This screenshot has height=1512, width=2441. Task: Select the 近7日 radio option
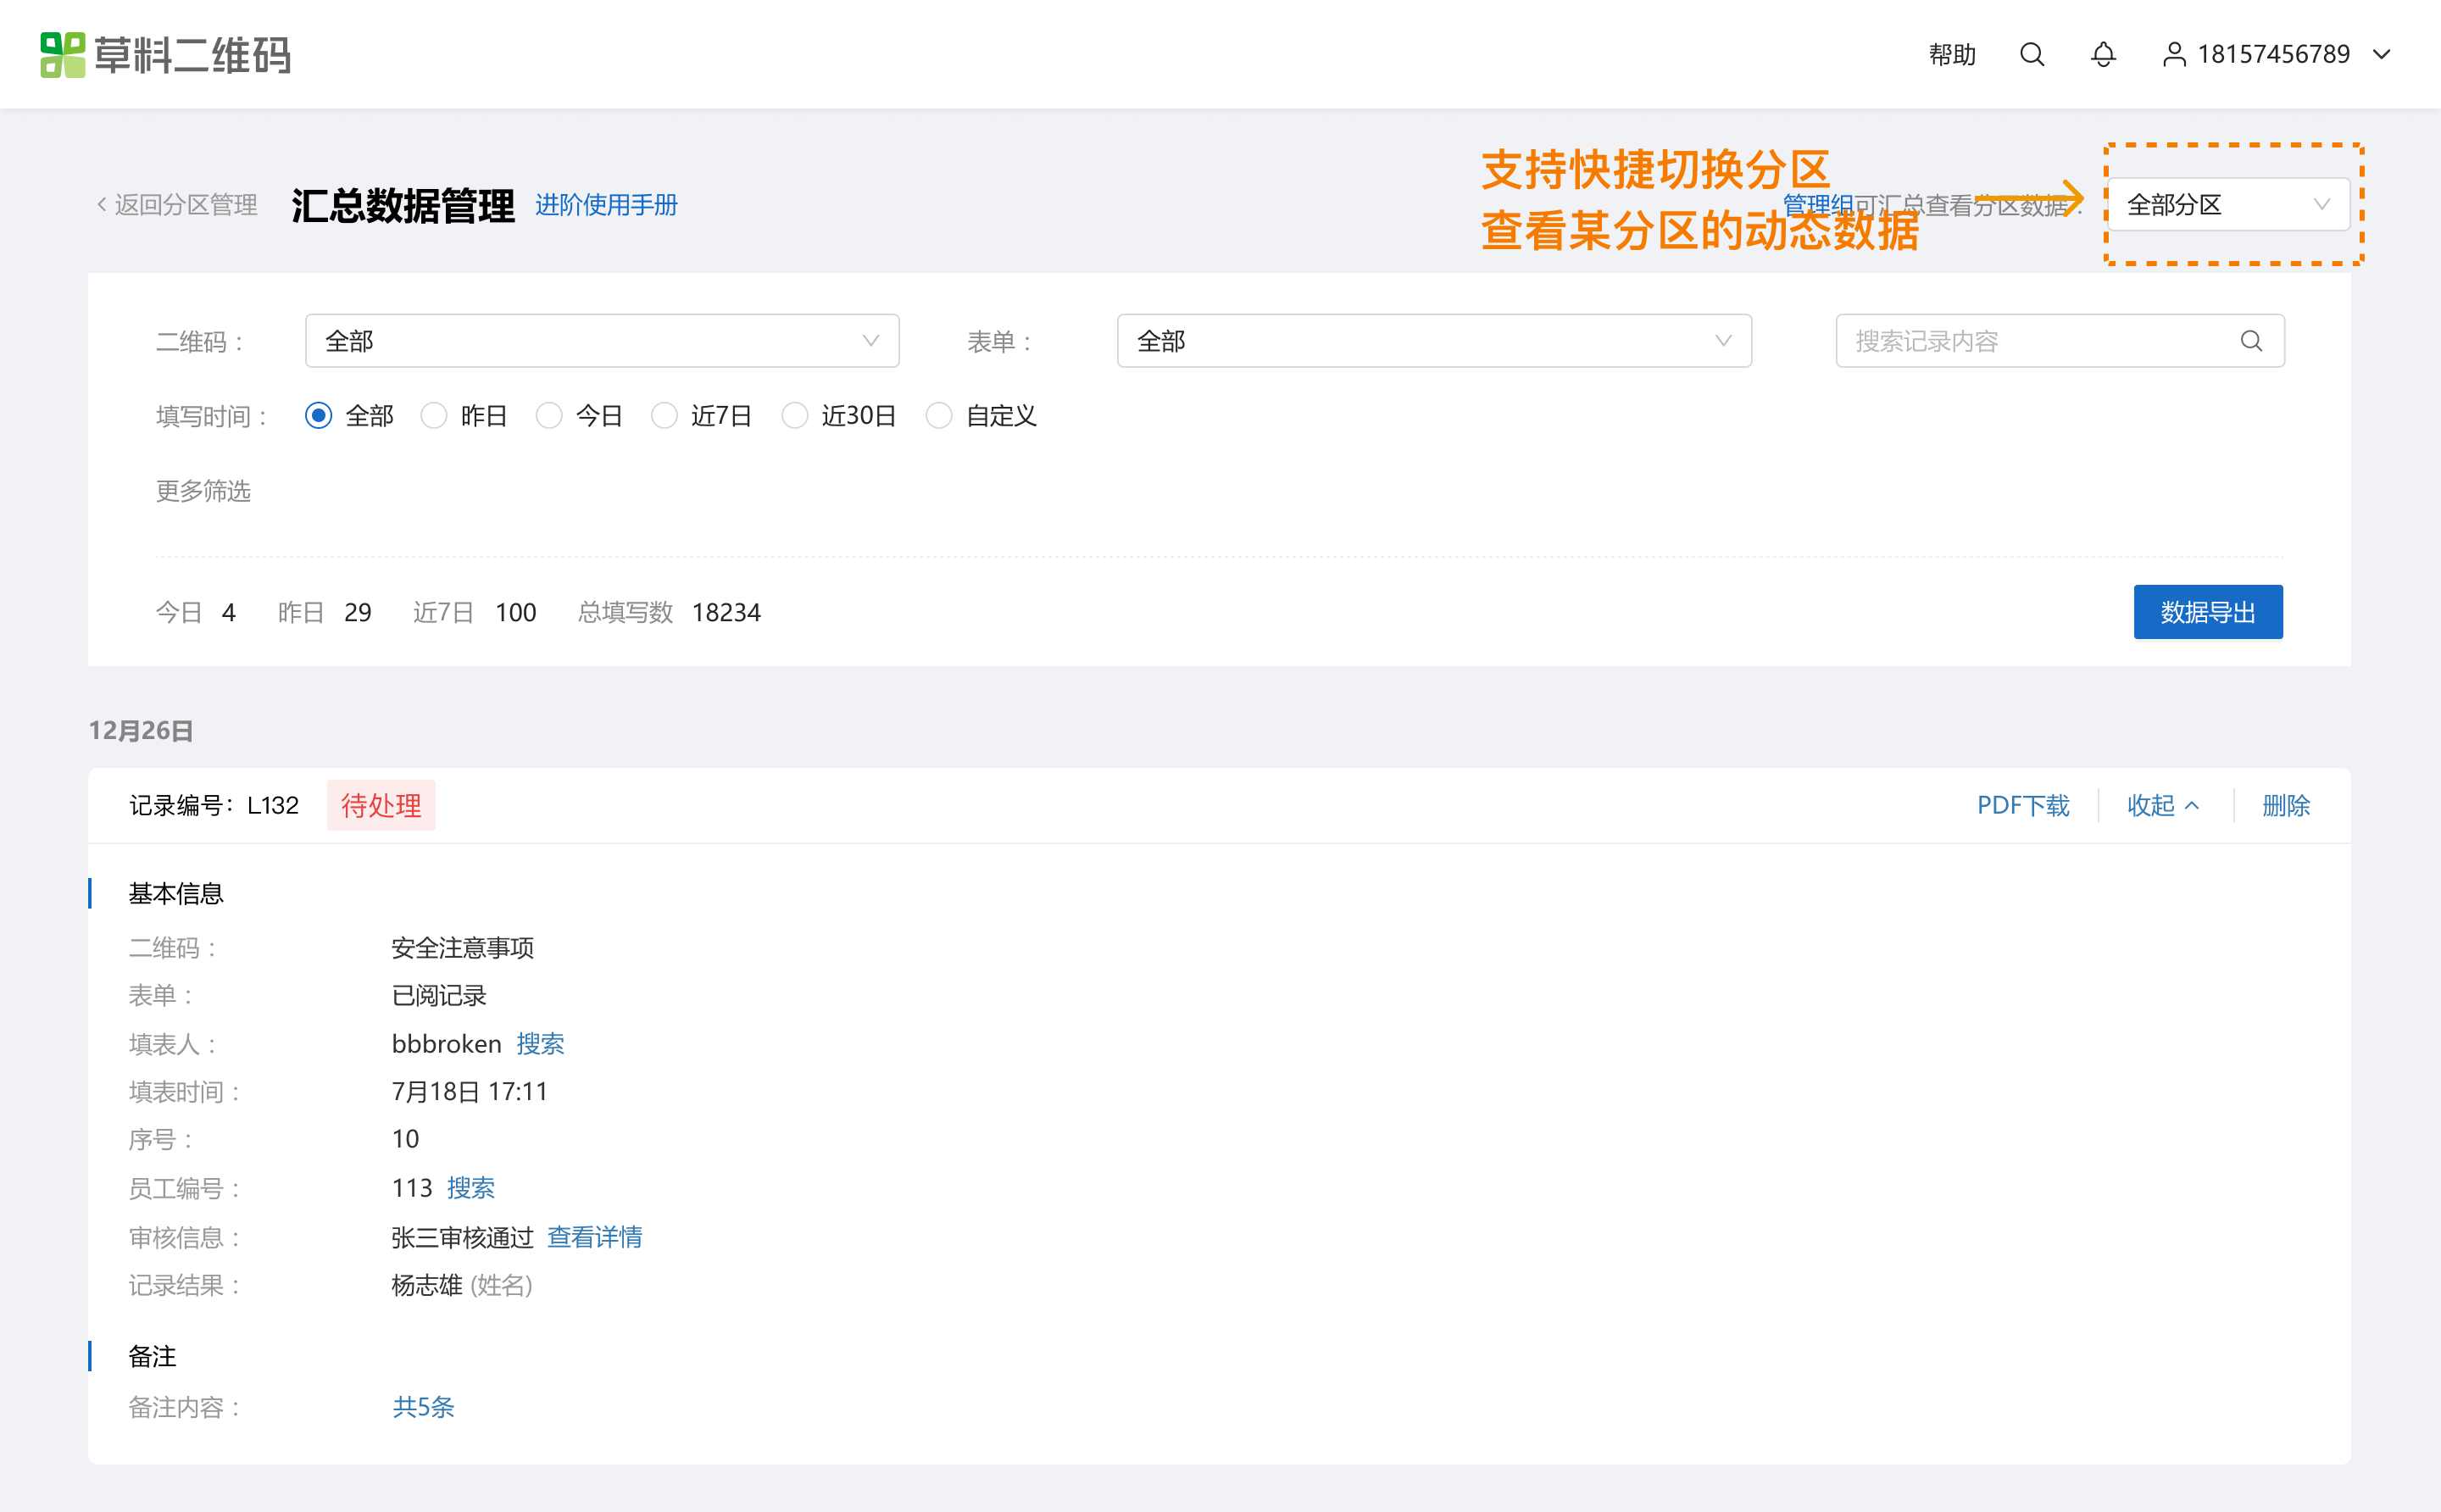pos(664,415)
